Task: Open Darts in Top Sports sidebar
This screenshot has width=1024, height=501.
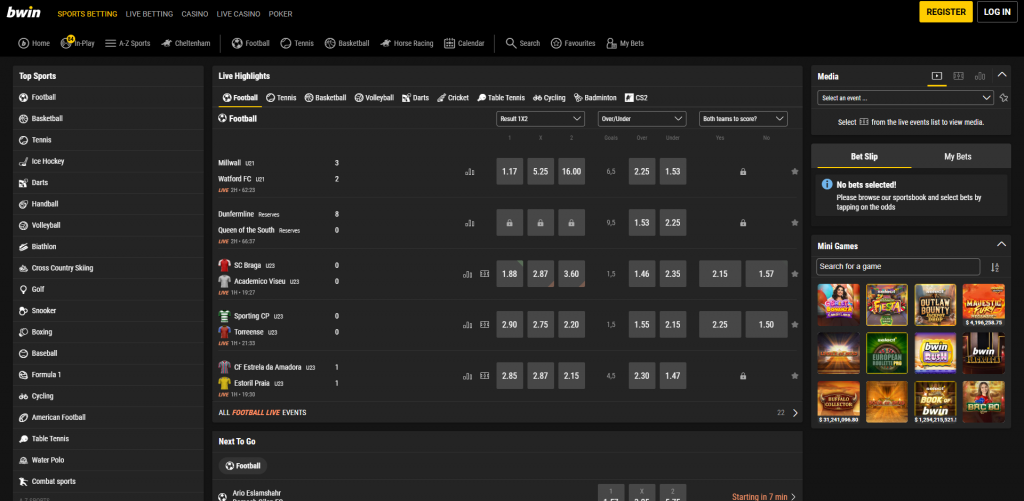Action: tap(108, 183)
